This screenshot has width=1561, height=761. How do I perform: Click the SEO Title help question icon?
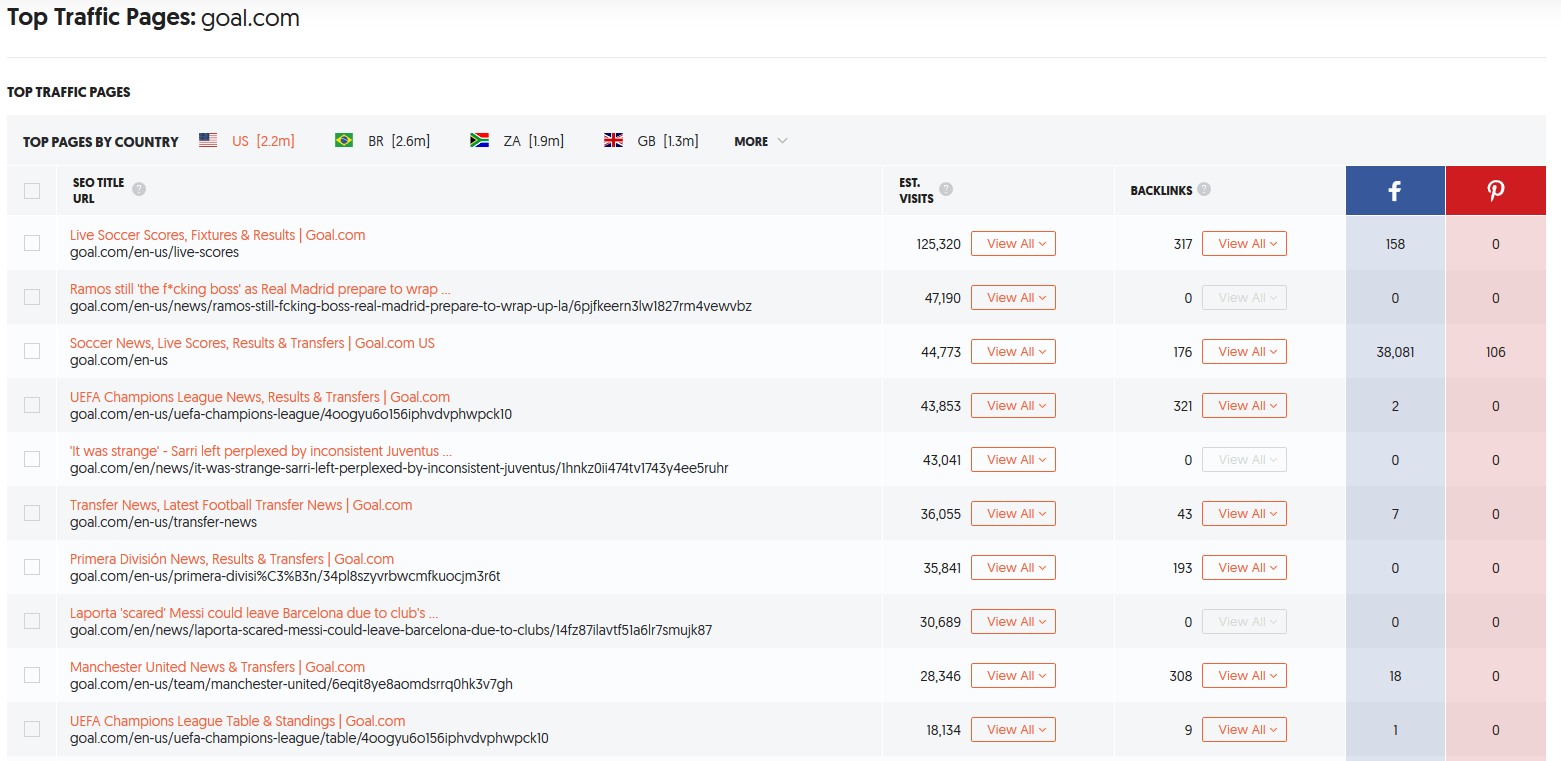pyautogui.click(x=139, y=189)
